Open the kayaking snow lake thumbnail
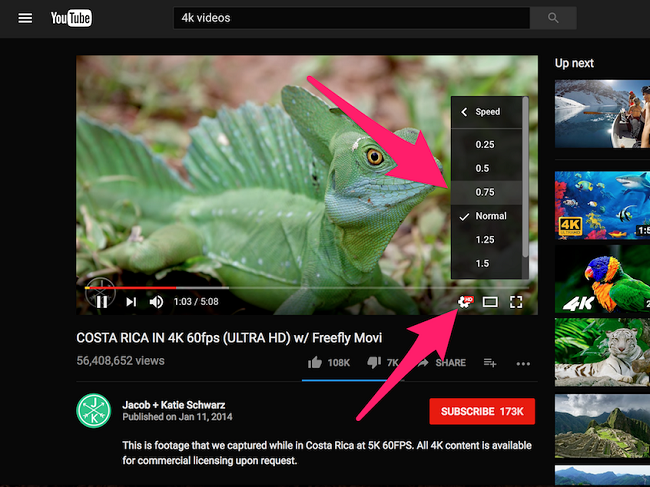Screen dimensions: 650x487 coord(602,114)
